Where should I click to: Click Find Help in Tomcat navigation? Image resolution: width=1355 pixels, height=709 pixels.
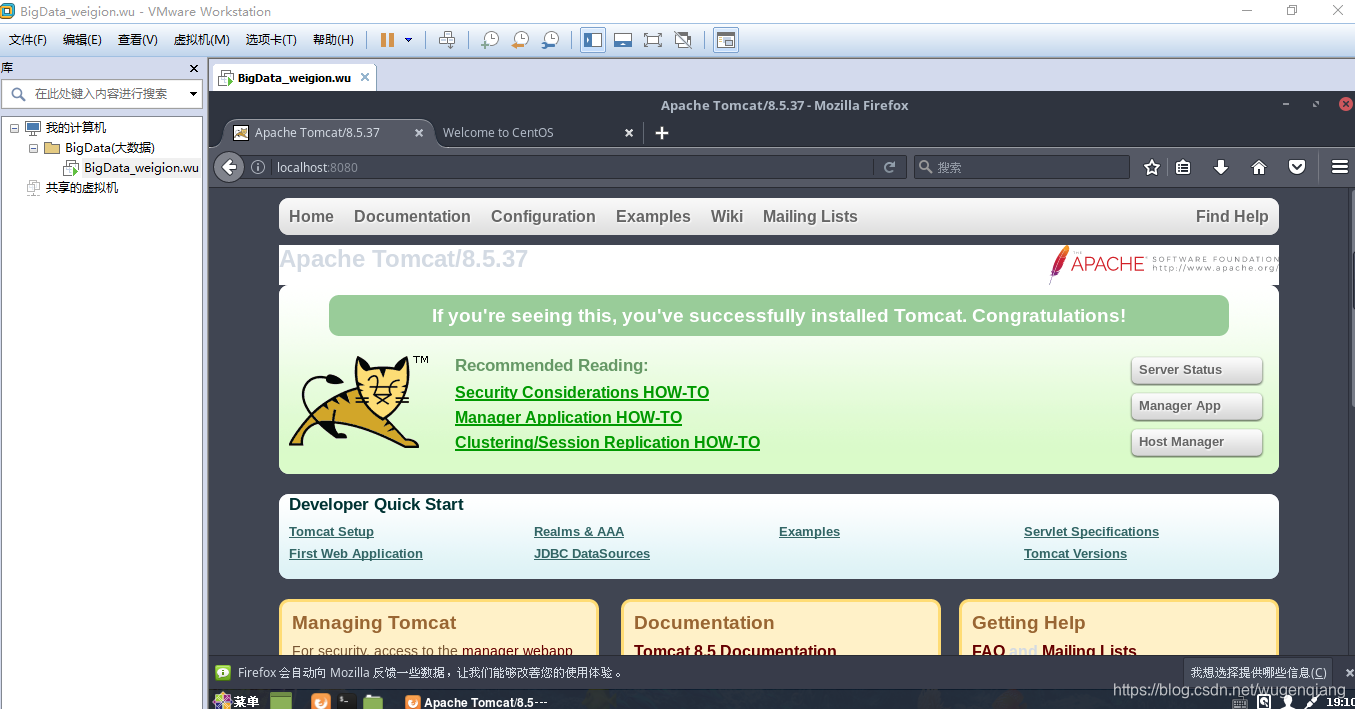pos(1232,216)
